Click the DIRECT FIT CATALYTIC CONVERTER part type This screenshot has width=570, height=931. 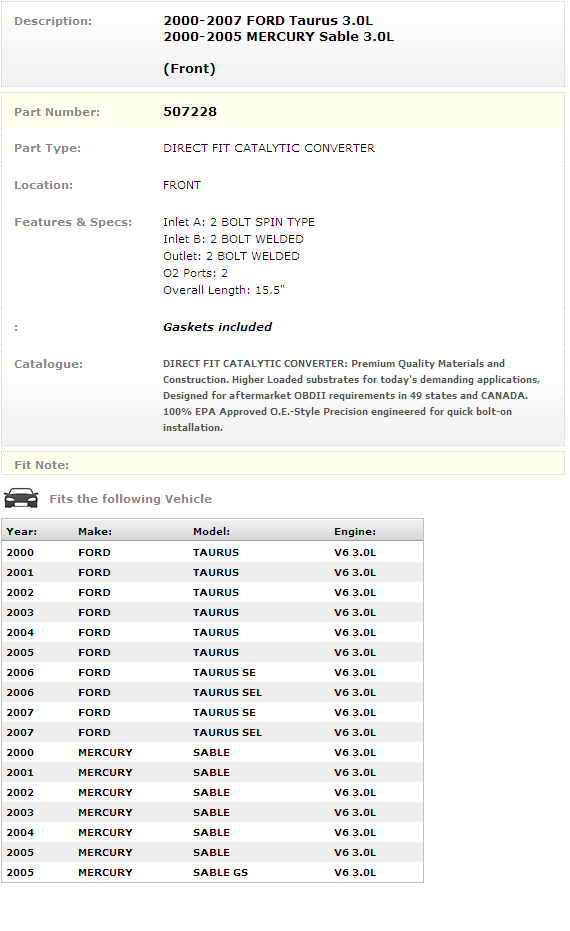click(269, 148)
